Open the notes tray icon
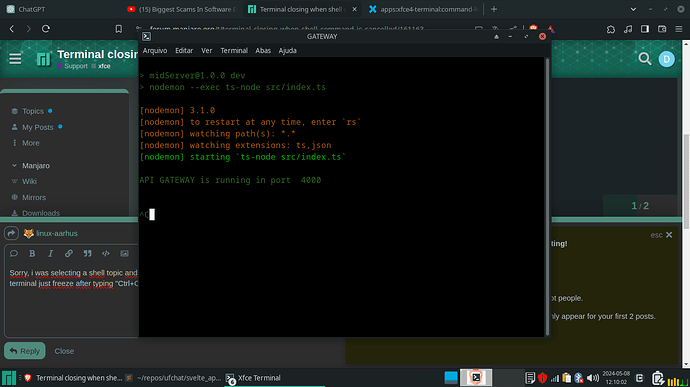Viewport: 690px width, 387px height. 530,378
